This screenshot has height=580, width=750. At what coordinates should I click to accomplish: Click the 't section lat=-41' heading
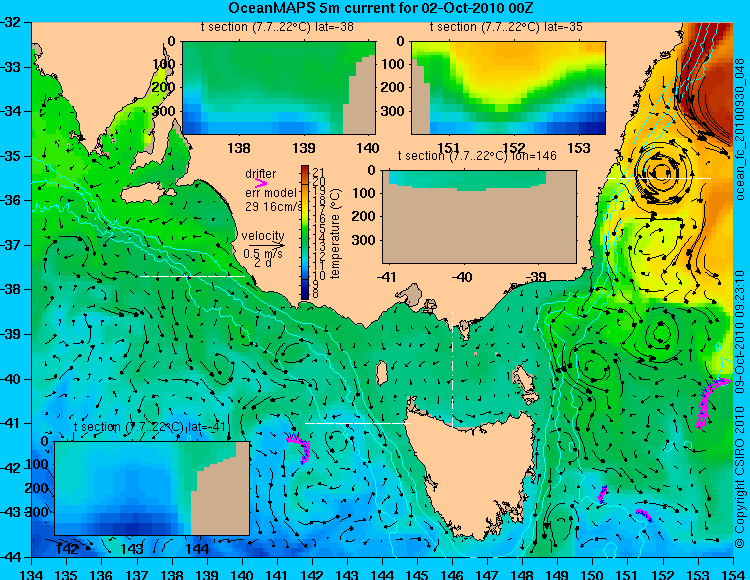click(x=150, y=427)
